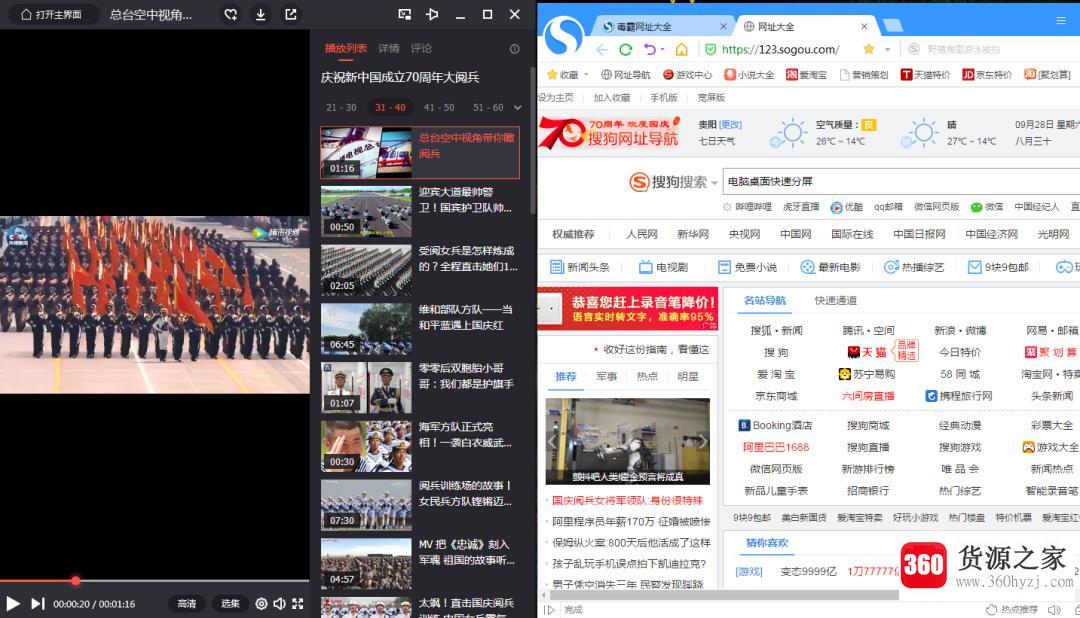Play the video with the play button
Viewport: 1080px width, 618px height.
12,604
